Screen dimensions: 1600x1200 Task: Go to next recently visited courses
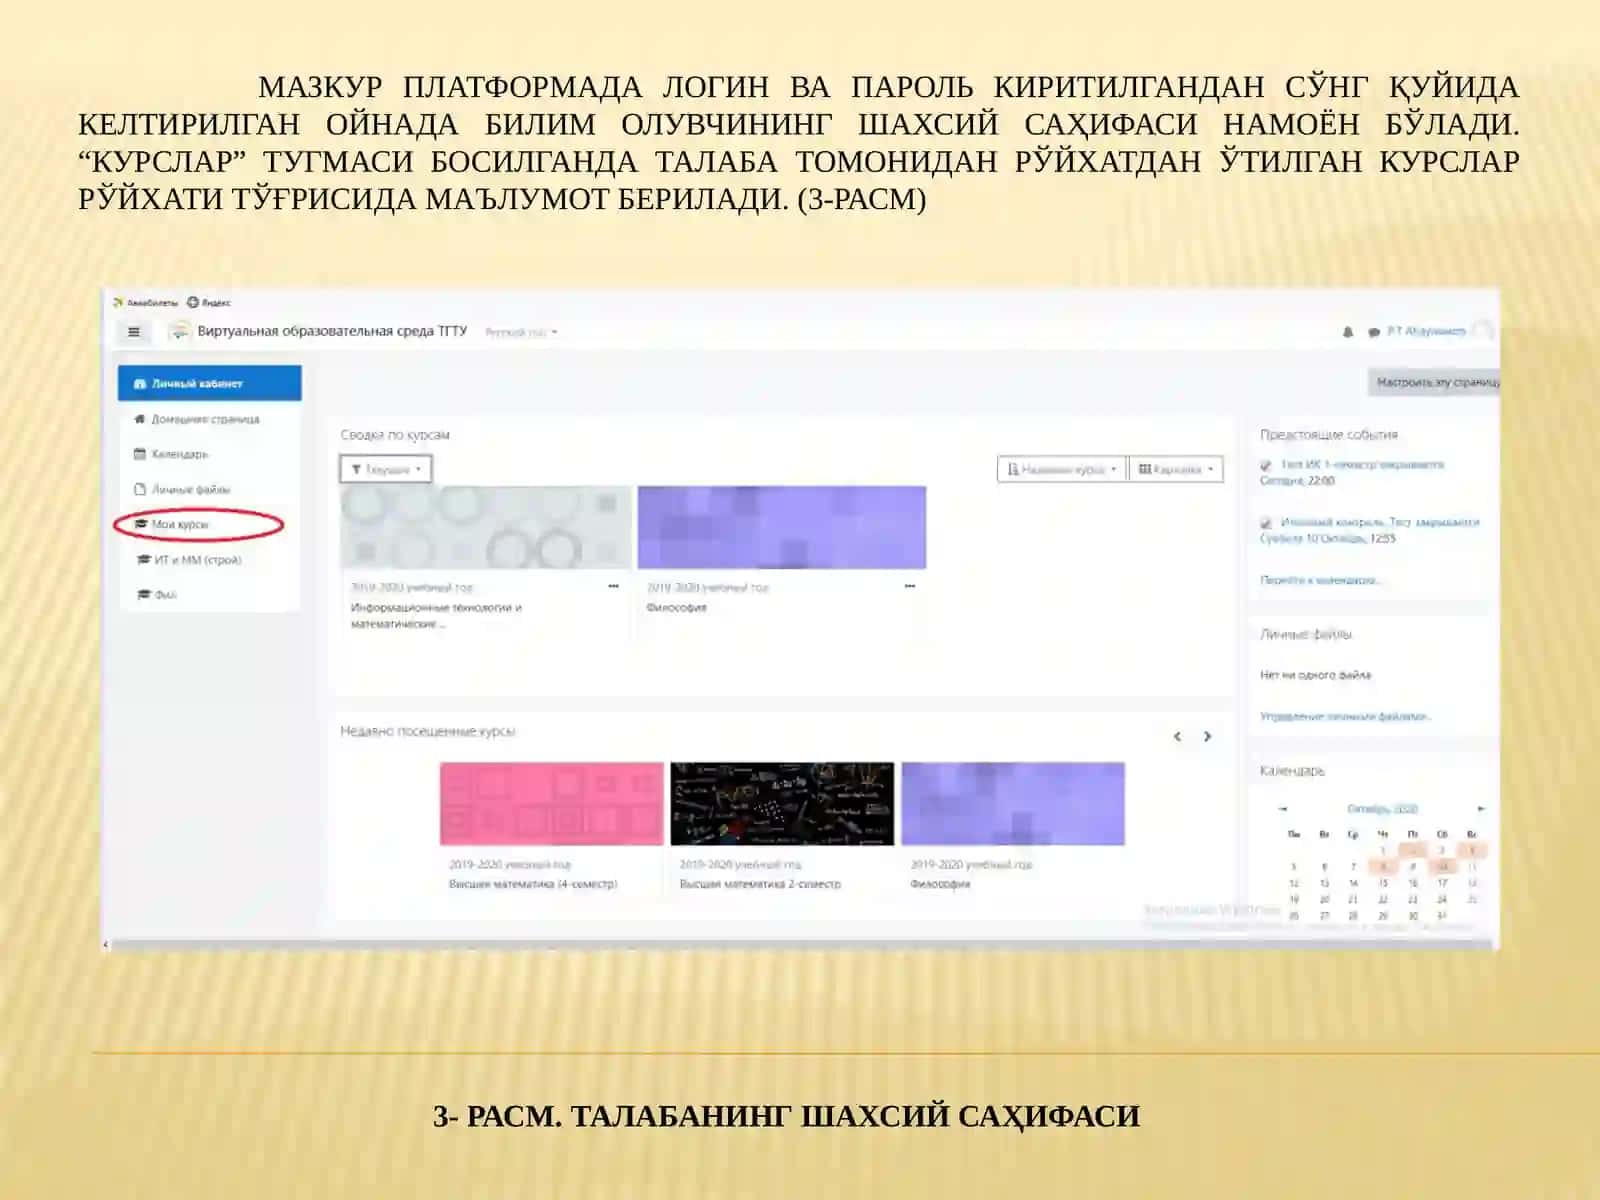coord(1207,736)
